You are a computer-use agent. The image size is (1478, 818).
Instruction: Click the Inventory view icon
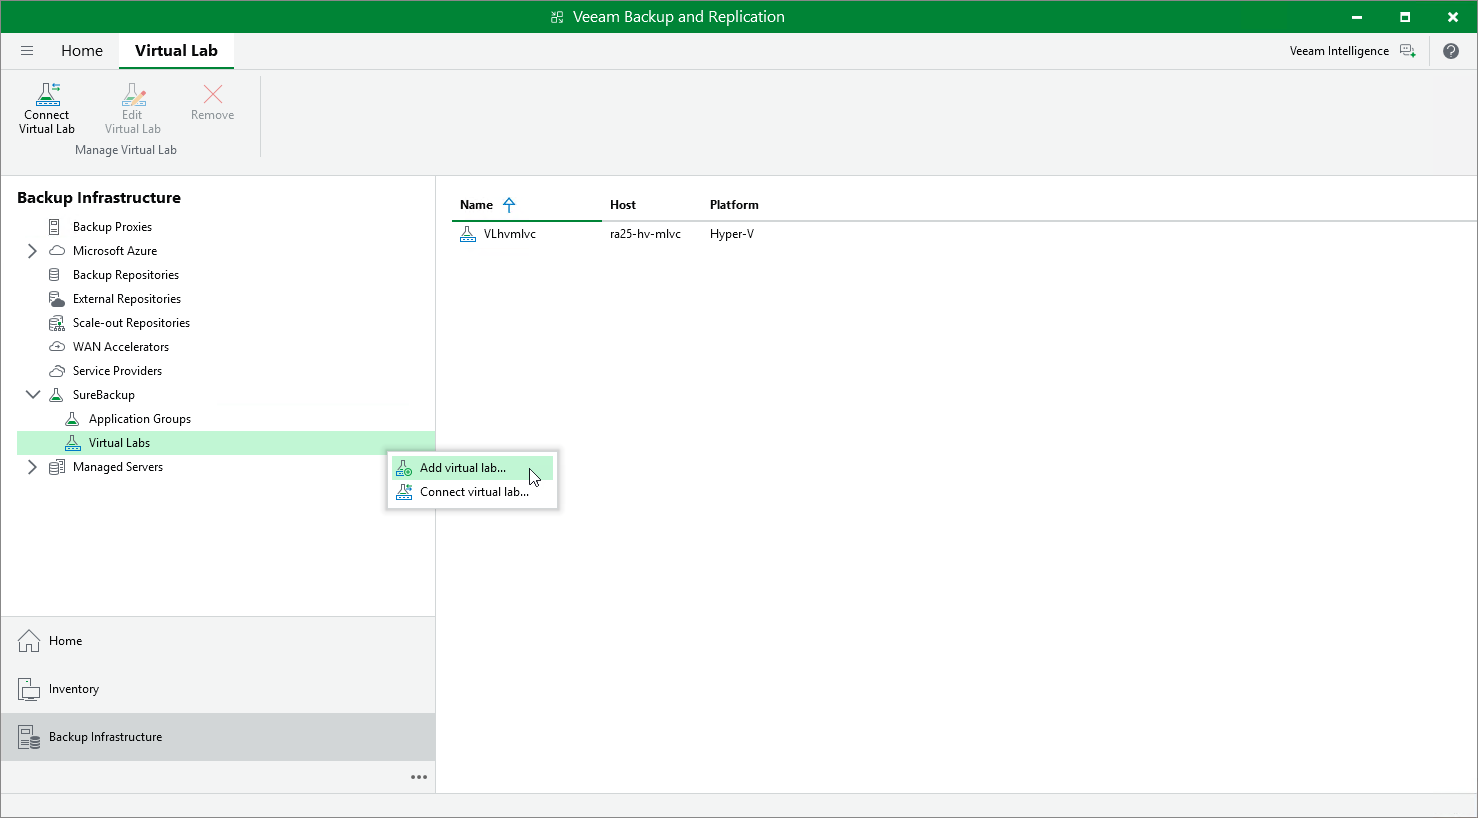29,689
